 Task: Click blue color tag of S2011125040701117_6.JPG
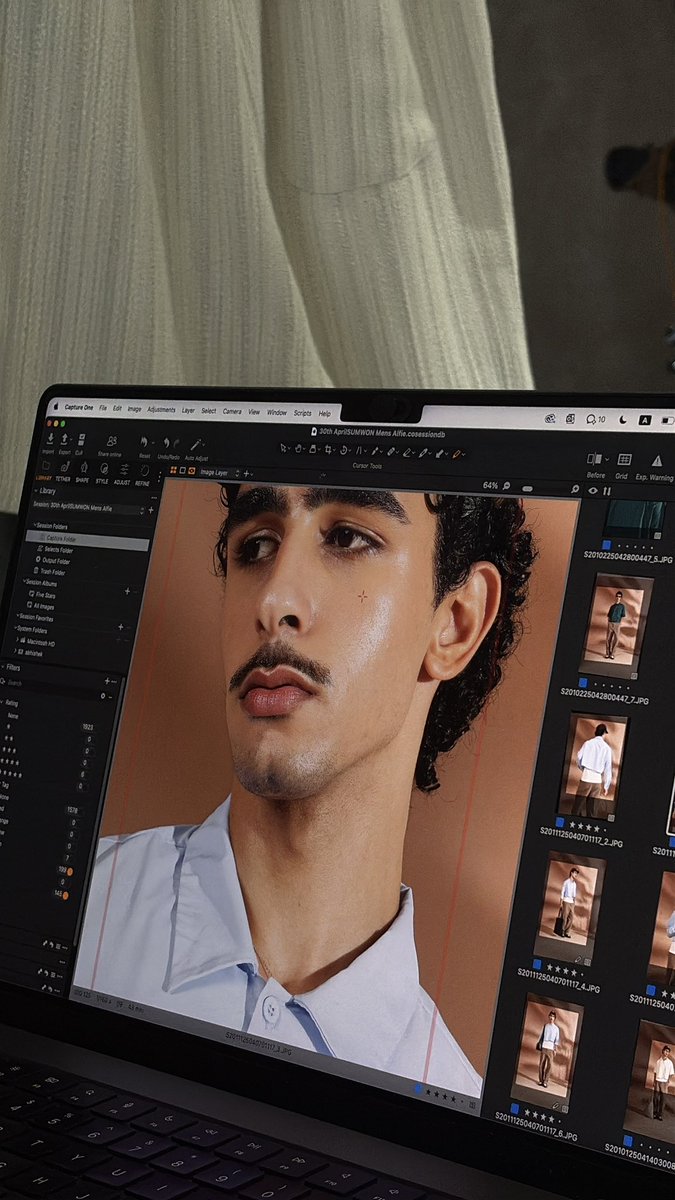point(516,1108)
